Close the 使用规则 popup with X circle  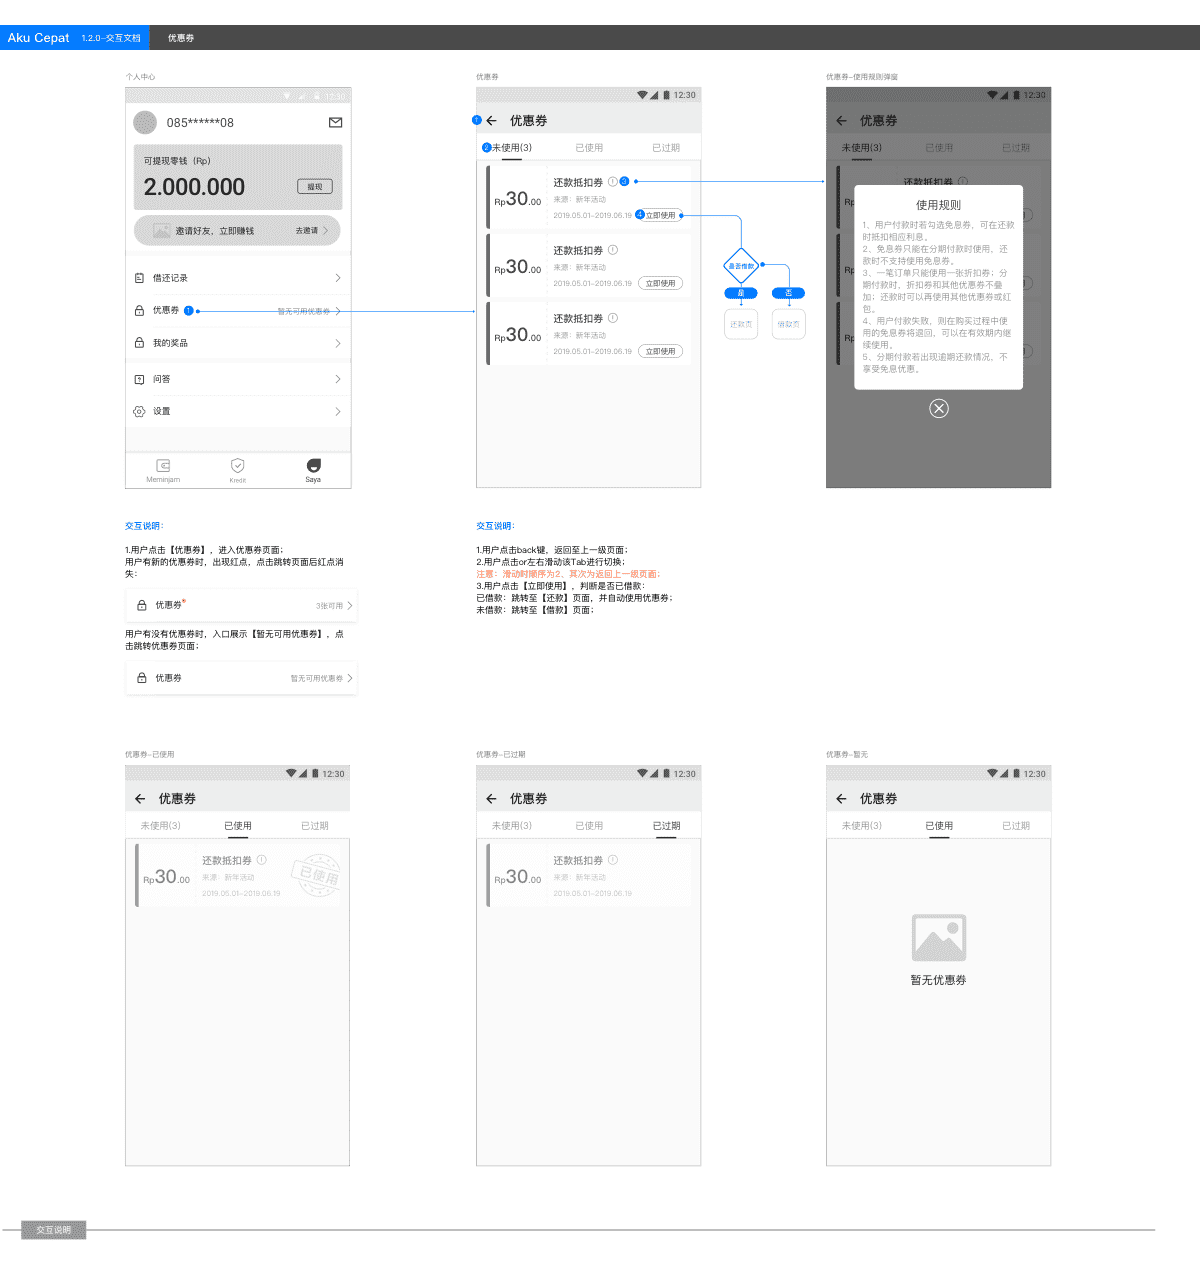pyautogui.click(x=938, y=408)
